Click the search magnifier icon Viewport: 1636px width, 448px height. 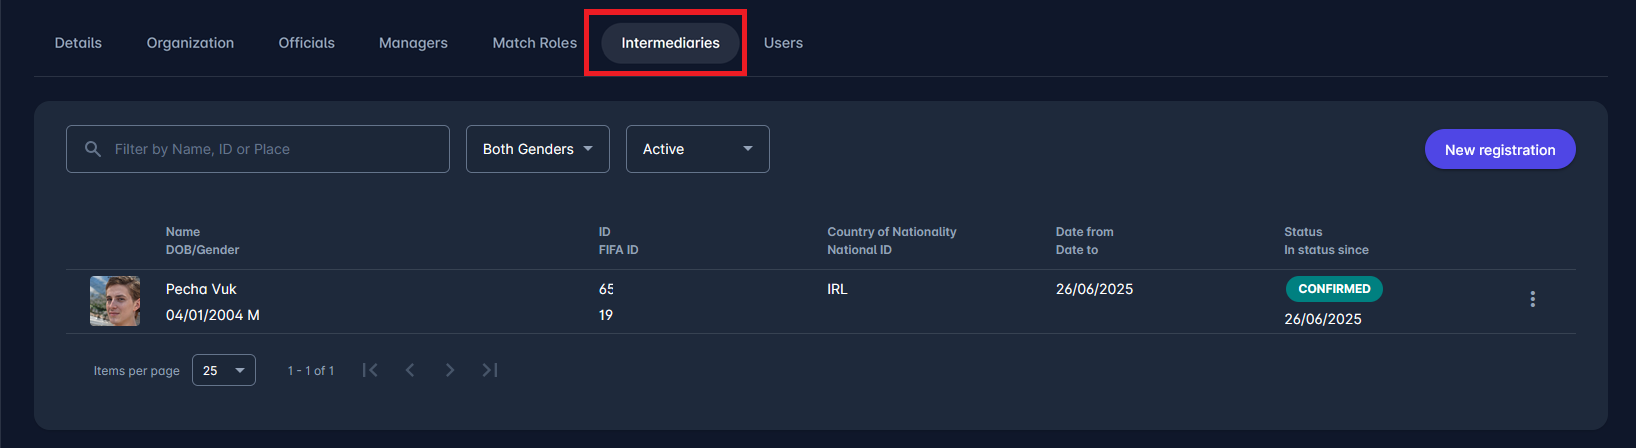pyautogui.click(x=93, y=149)
